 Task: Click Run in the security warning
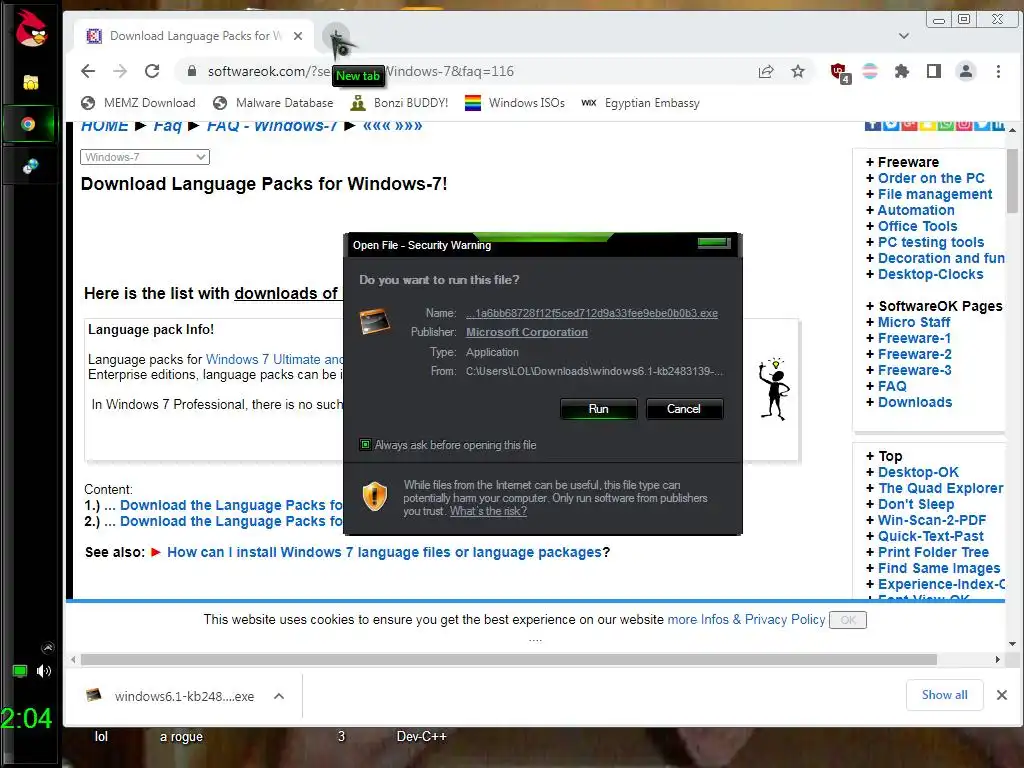coord(598,409)
